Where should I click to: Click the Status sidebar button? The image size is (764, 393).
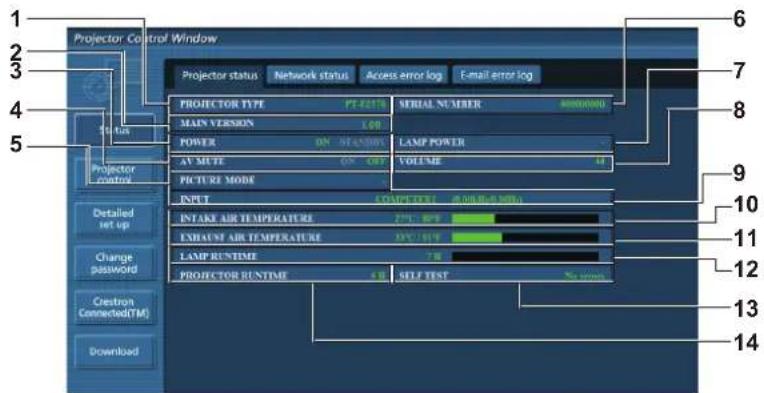115,130
